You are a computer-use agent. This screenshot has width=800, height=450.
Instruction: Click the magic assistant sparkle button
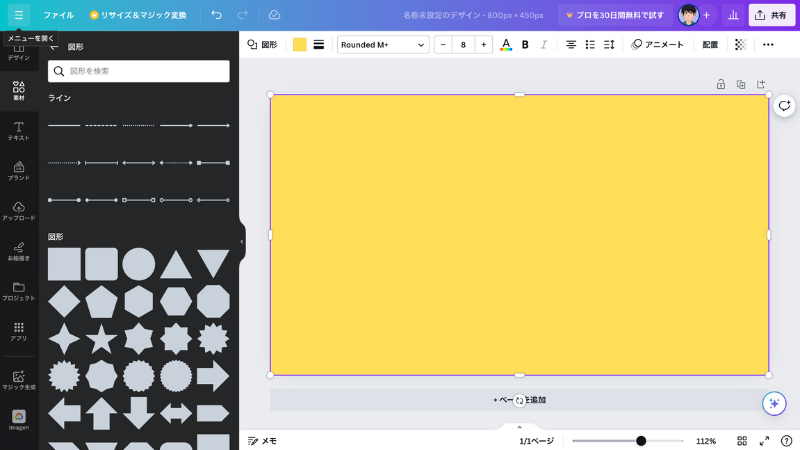click(x=774, y=403)
